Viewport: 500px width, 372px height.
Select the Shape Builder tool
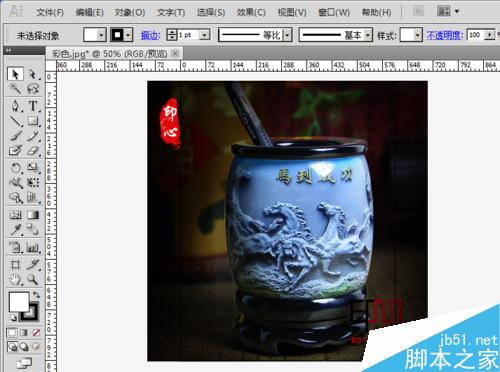pyautogui.click(x=15, y=197)
